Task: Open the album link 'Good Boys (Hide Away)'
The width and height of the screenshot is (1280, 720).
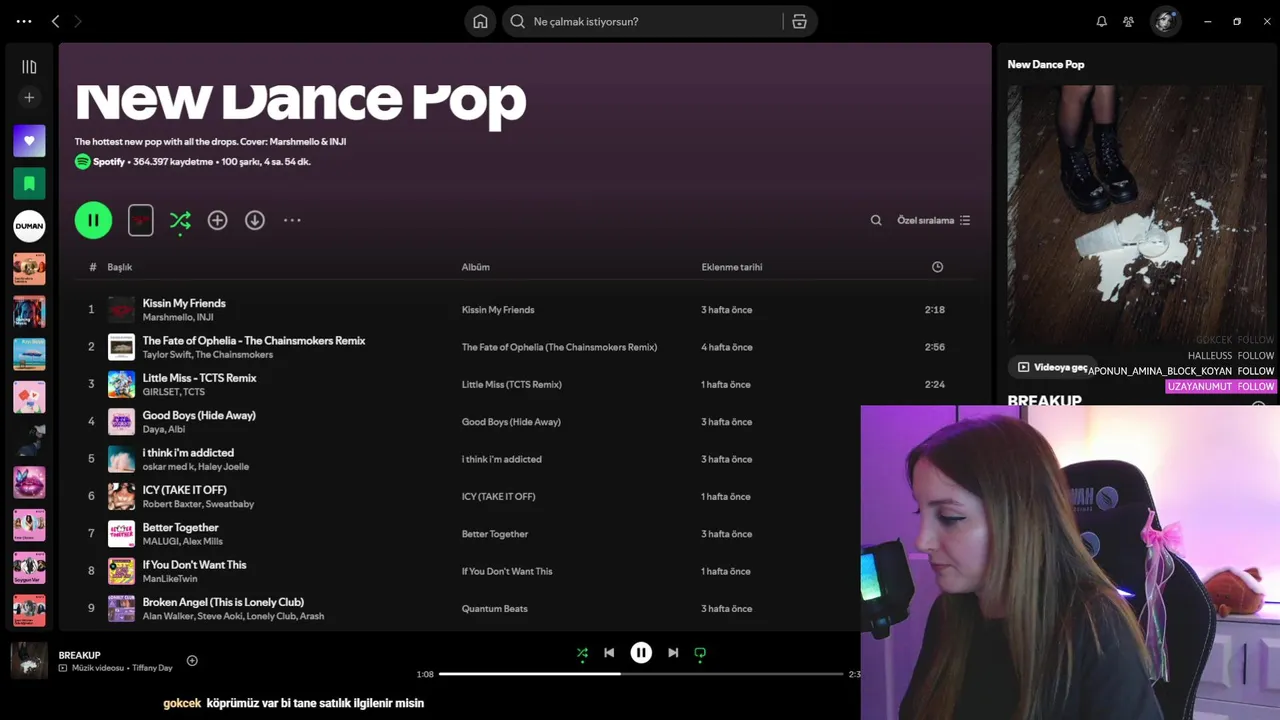Action: click(511, 422)
